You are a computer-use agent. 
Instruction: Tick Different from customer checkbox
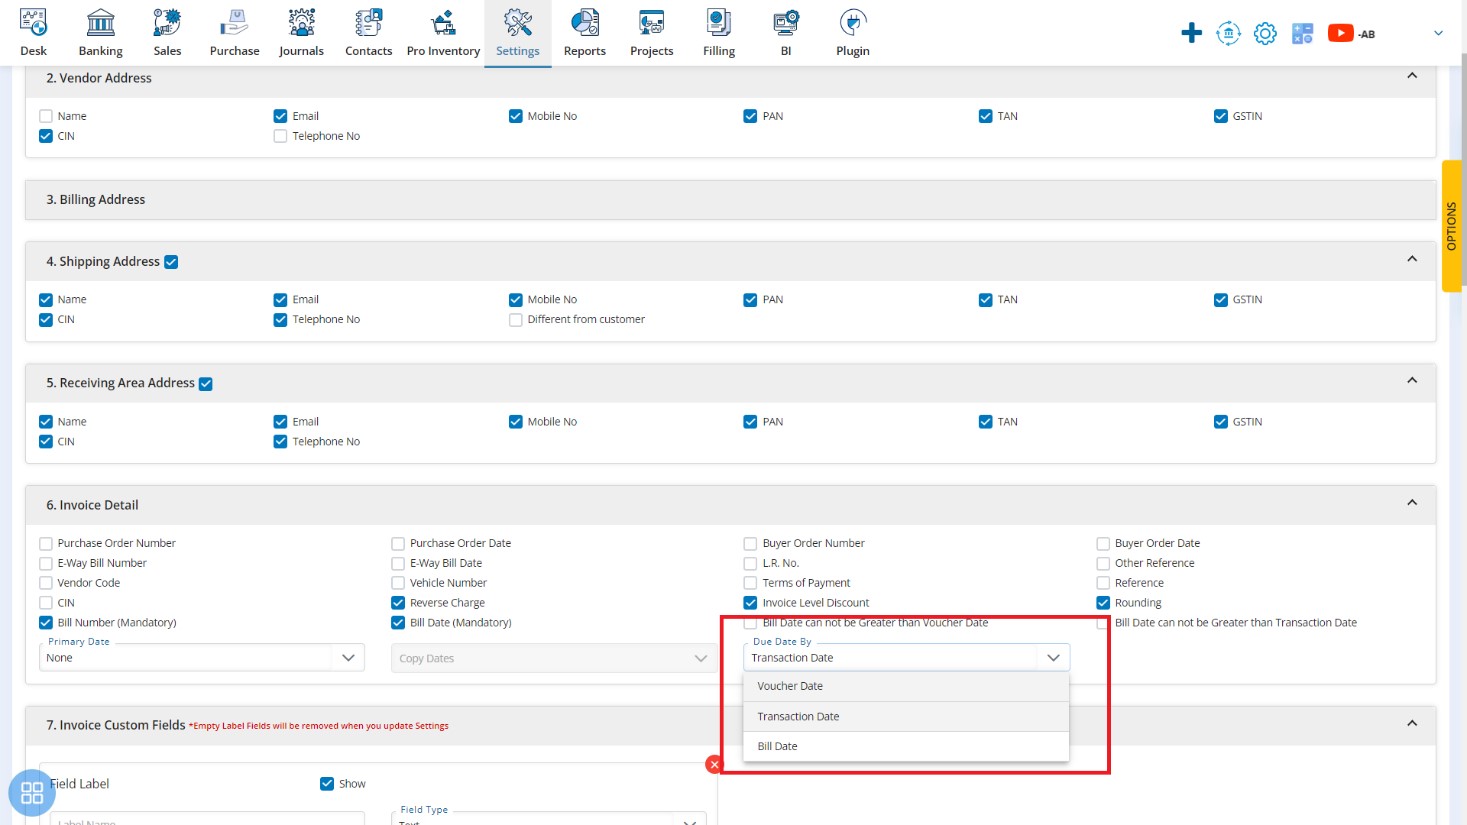pyautogui.click(x=515, y=320)
